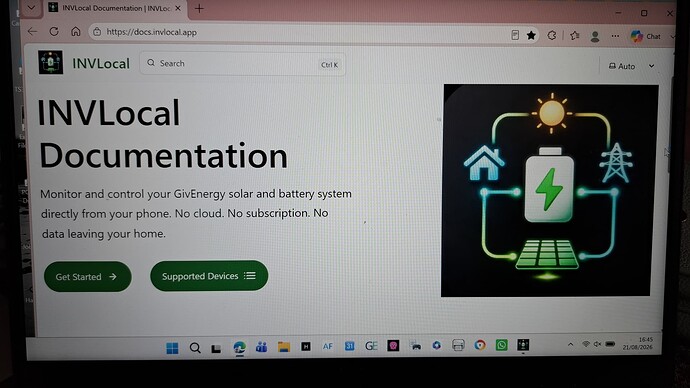Open Task View on the taskbar
690x388 pixels.
click(x=216, y=348)
